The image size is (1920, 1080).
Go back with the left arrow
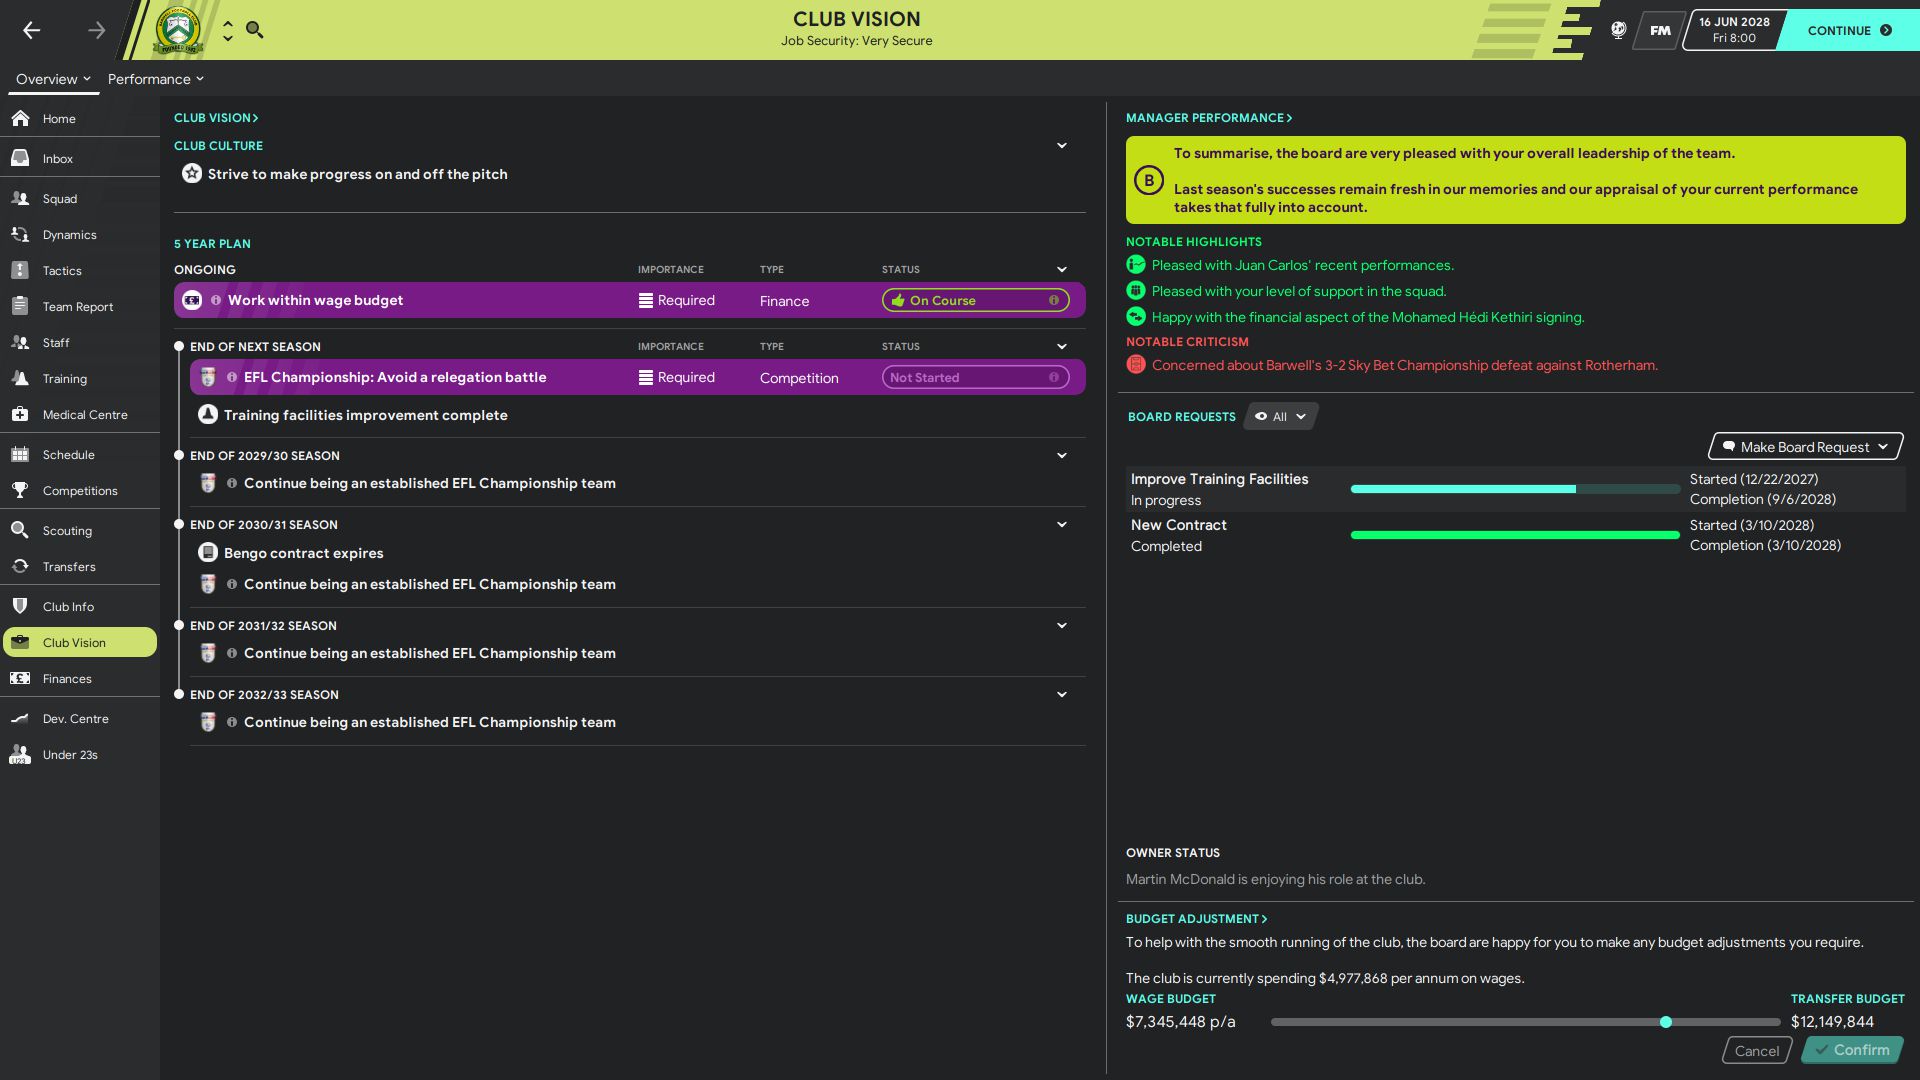[x=32, y=30]
